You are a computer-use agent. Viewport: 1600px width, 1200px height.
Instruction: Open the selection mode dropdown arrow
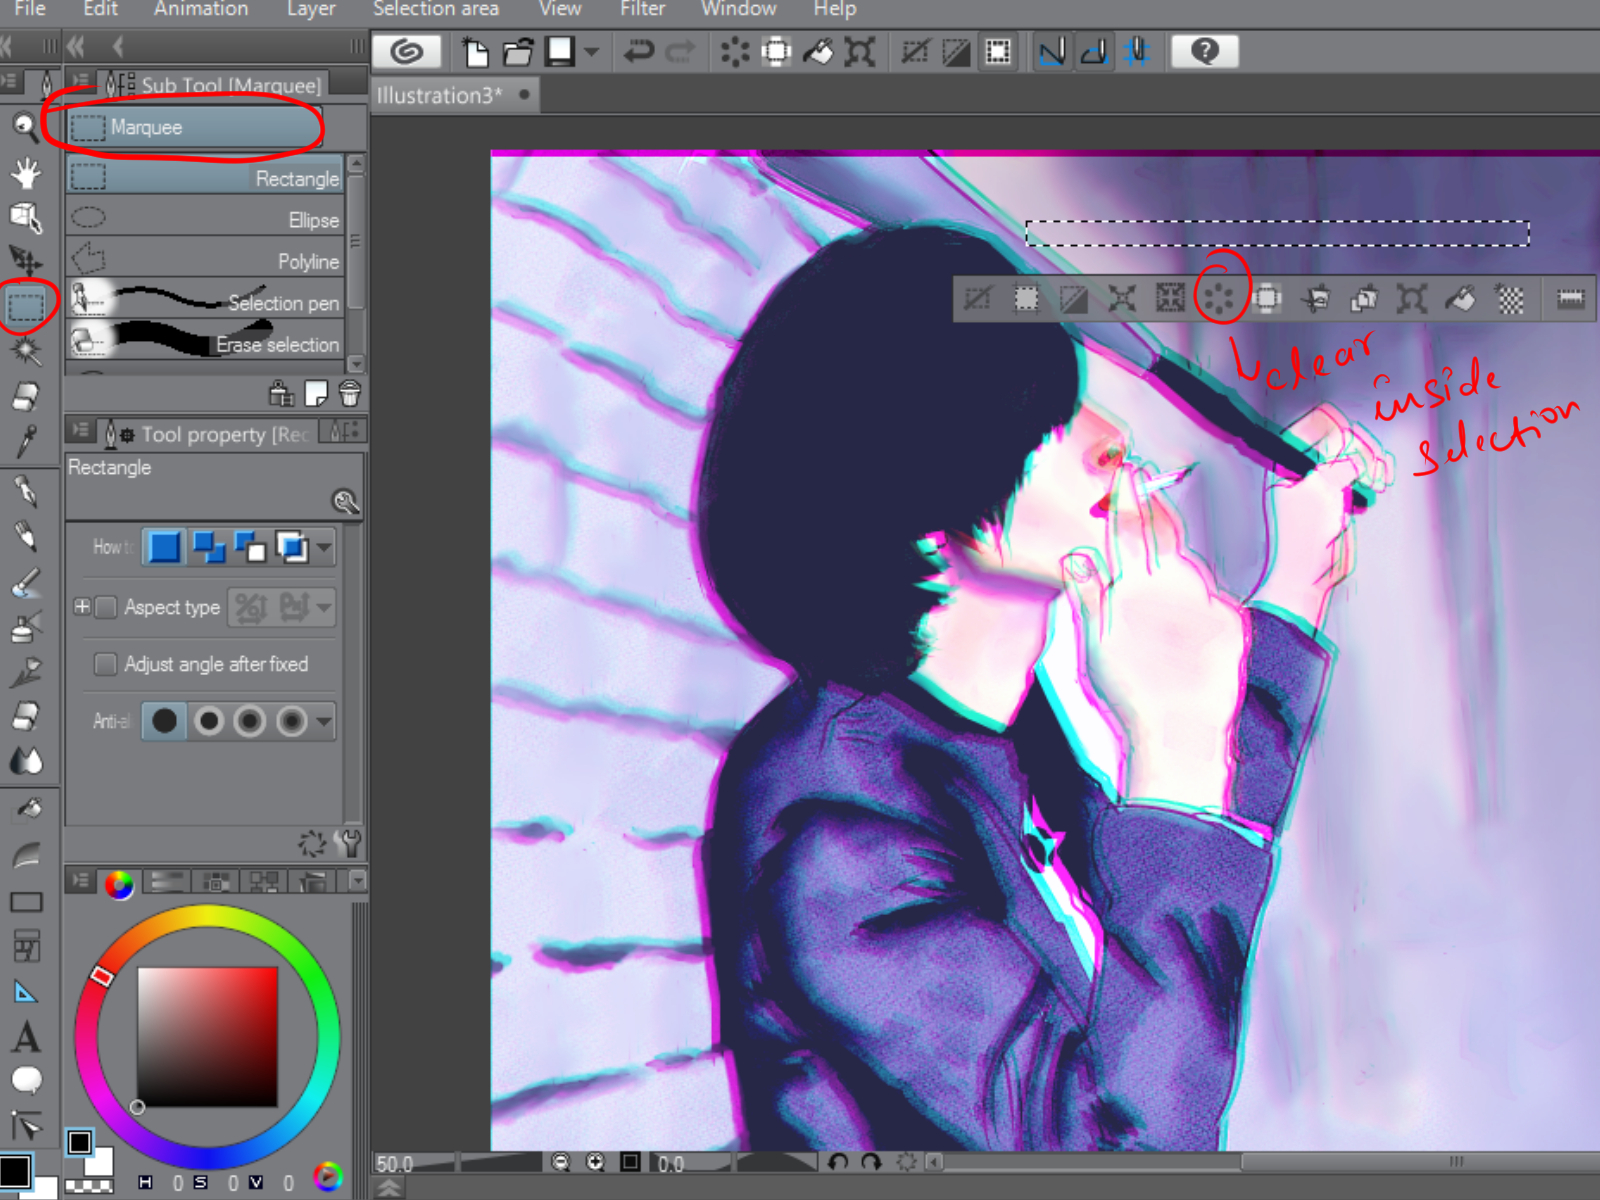[x=324, y=547]
